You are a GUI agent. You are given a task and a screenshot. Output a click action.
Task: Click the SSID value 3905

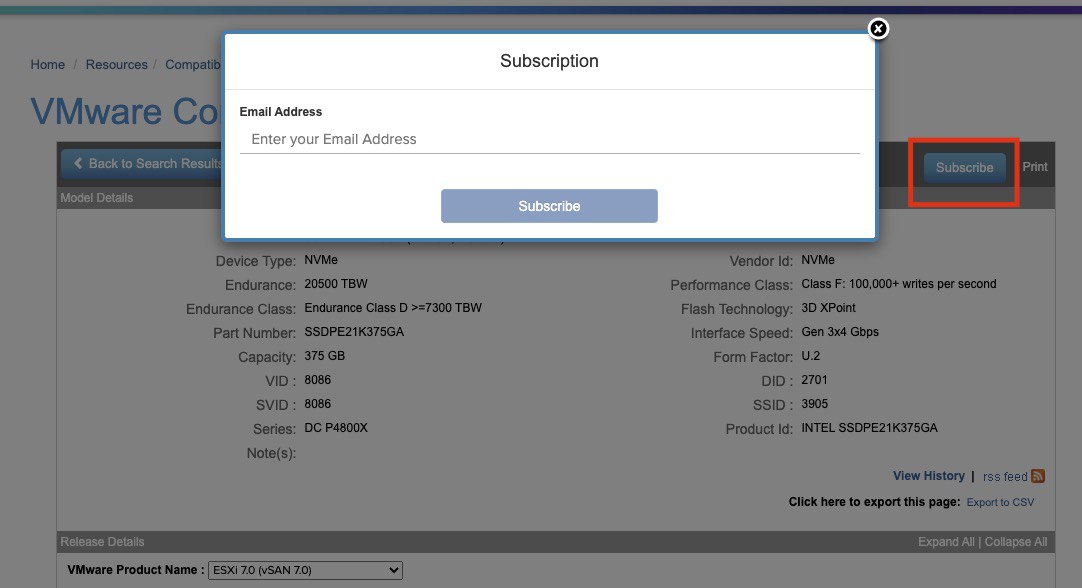point(814,404)
